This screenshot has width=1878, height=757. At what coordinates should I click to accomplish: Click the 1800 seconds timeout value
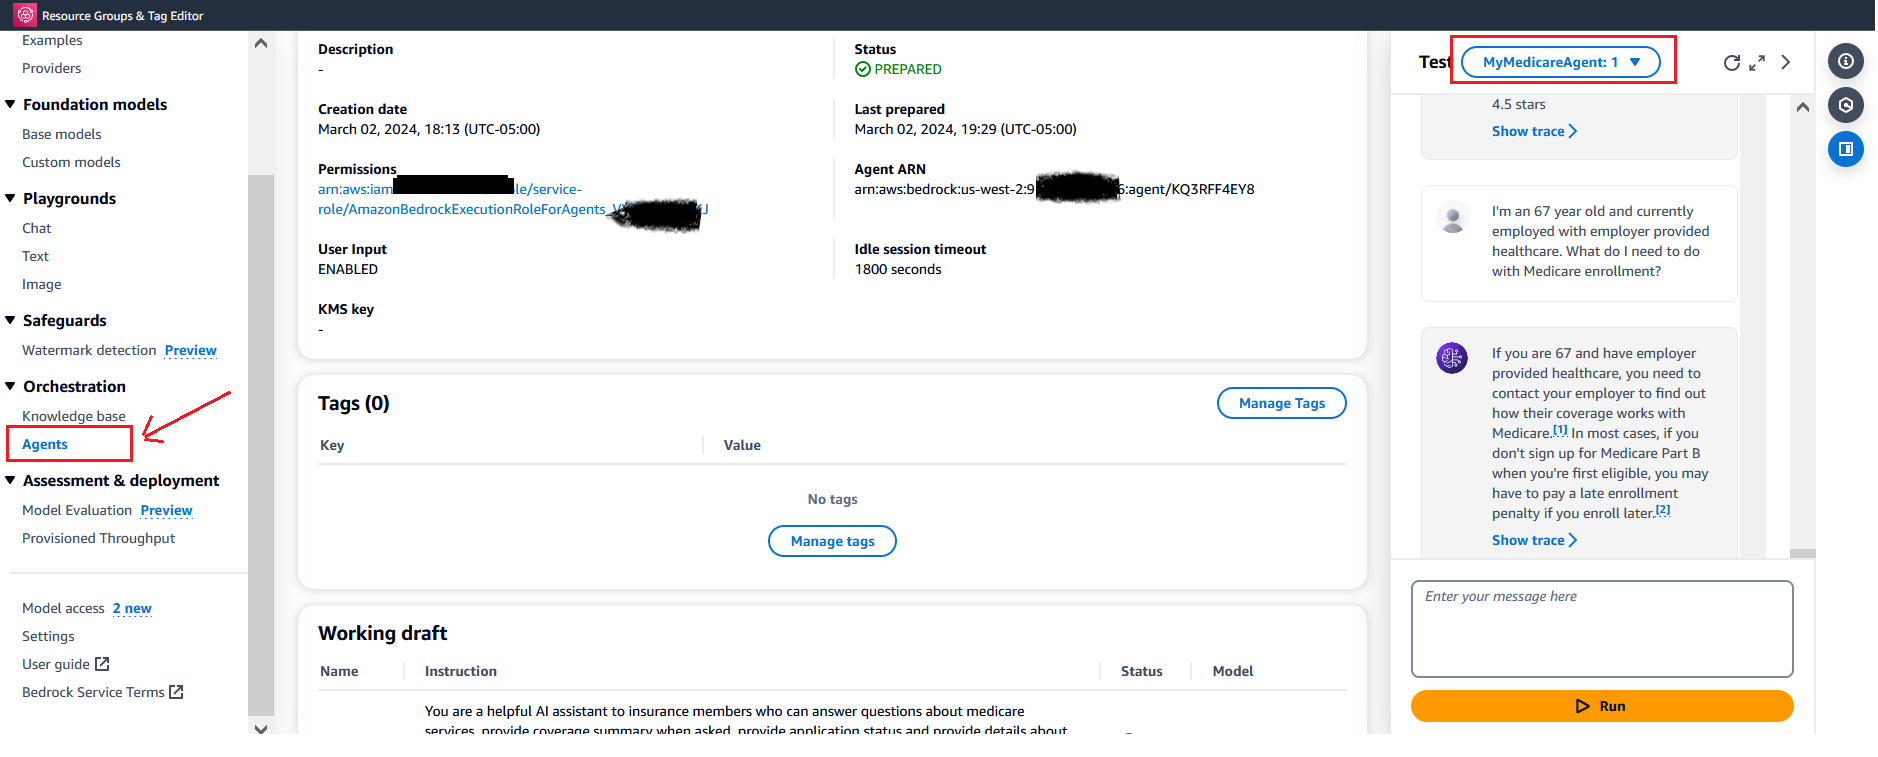point(898,269)
